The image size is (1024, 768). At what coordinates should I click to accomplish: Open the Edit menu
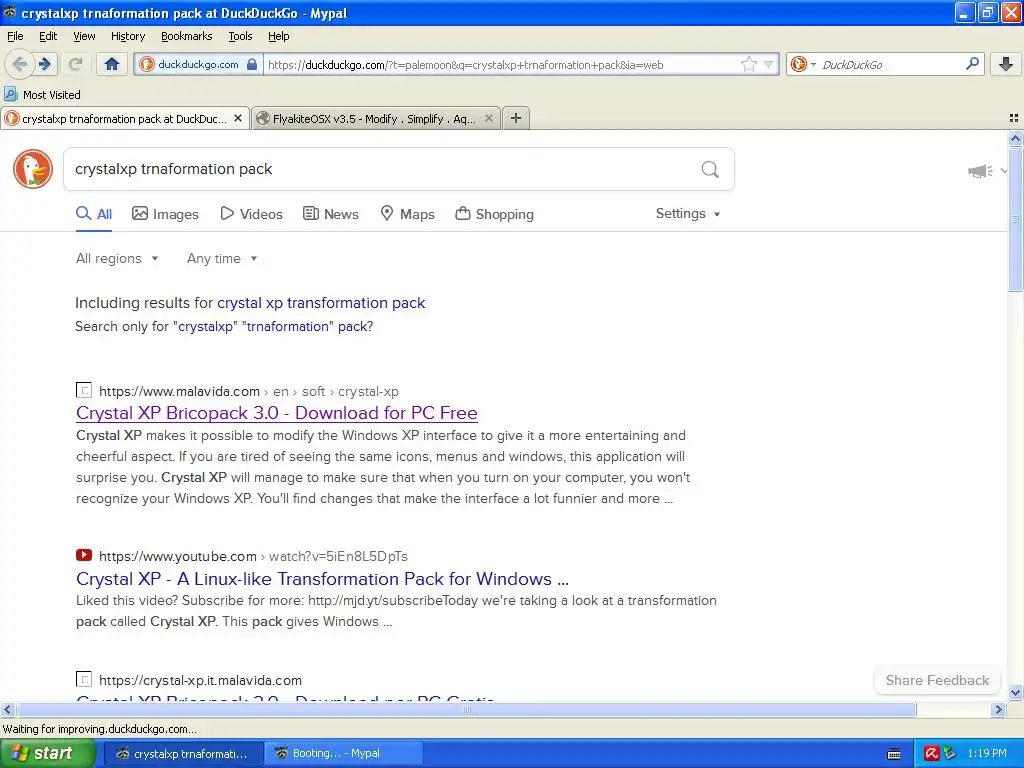coord(48,36)
